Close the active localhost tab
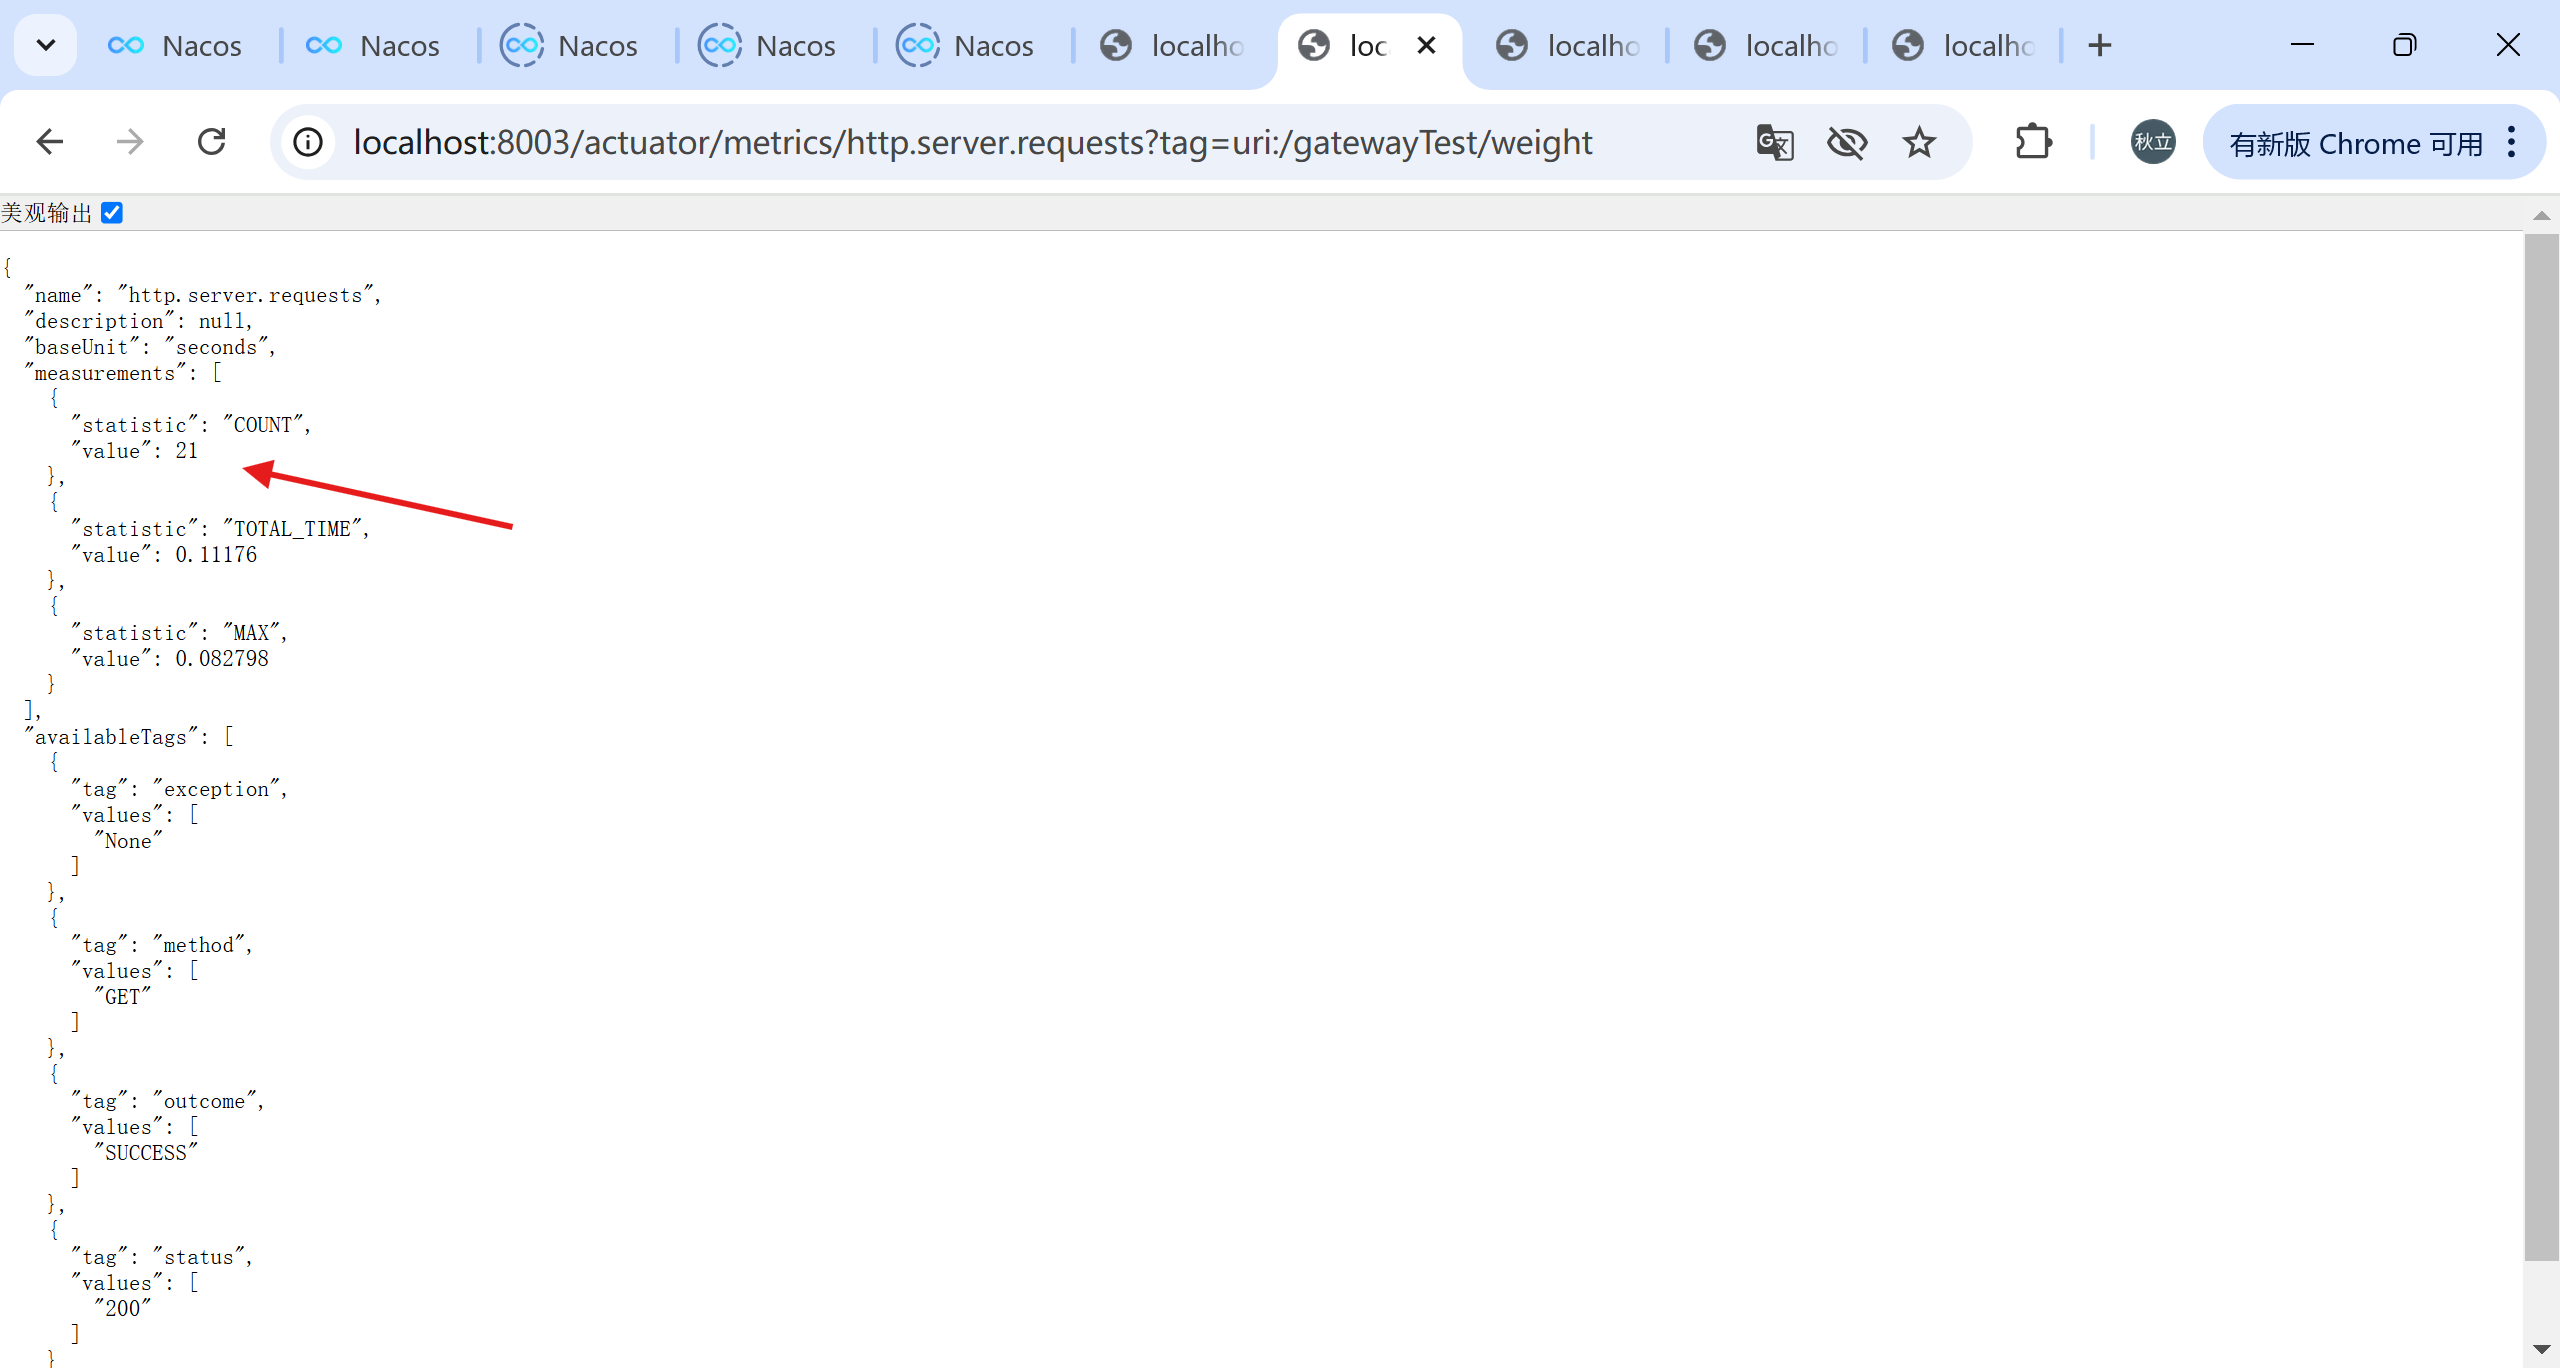The width and height of the screenshot is (2560, 1368). coord(1427,46)
